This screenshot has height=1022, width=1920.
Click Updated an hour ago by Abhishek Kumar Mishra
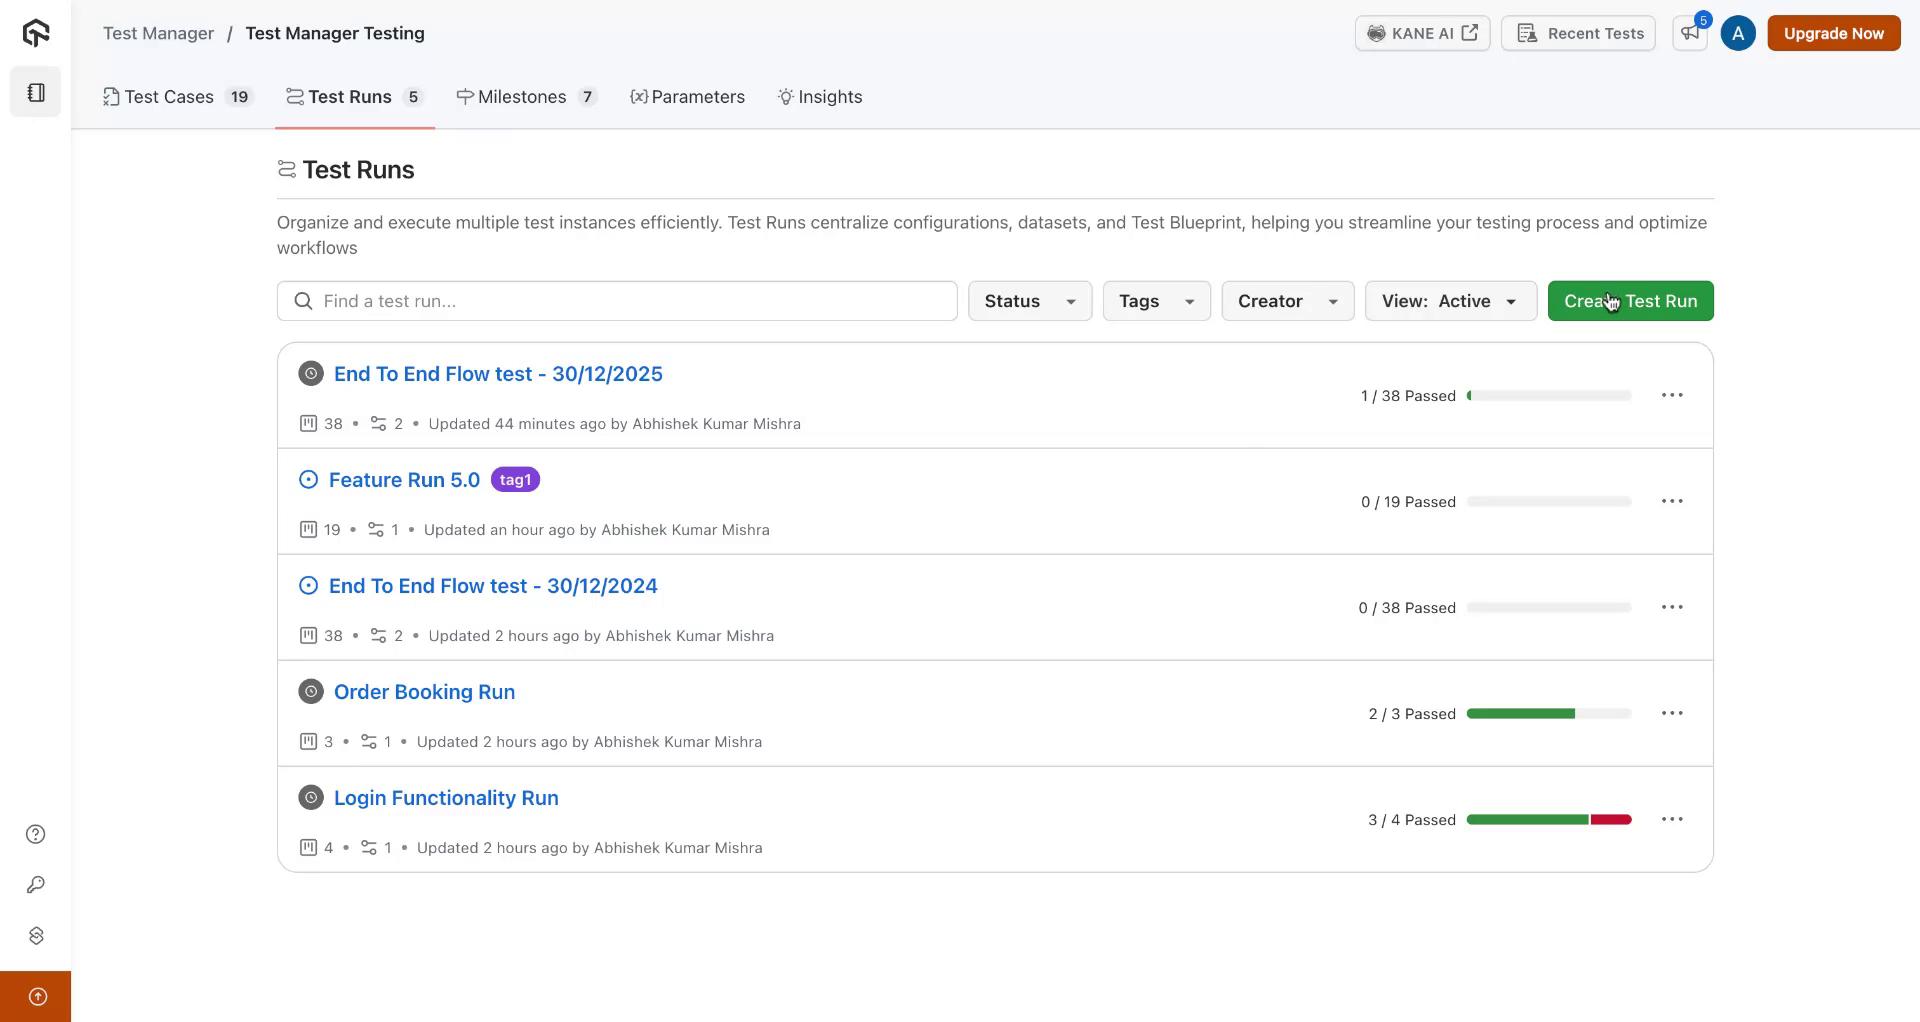coord(596,530)
